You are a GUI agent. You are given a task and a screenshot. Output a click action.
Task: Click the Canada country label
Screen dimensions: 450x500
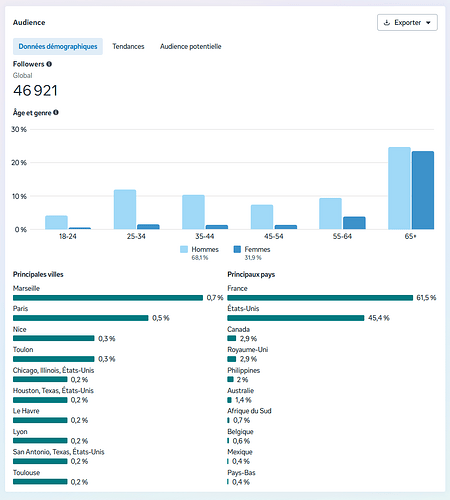239,329
